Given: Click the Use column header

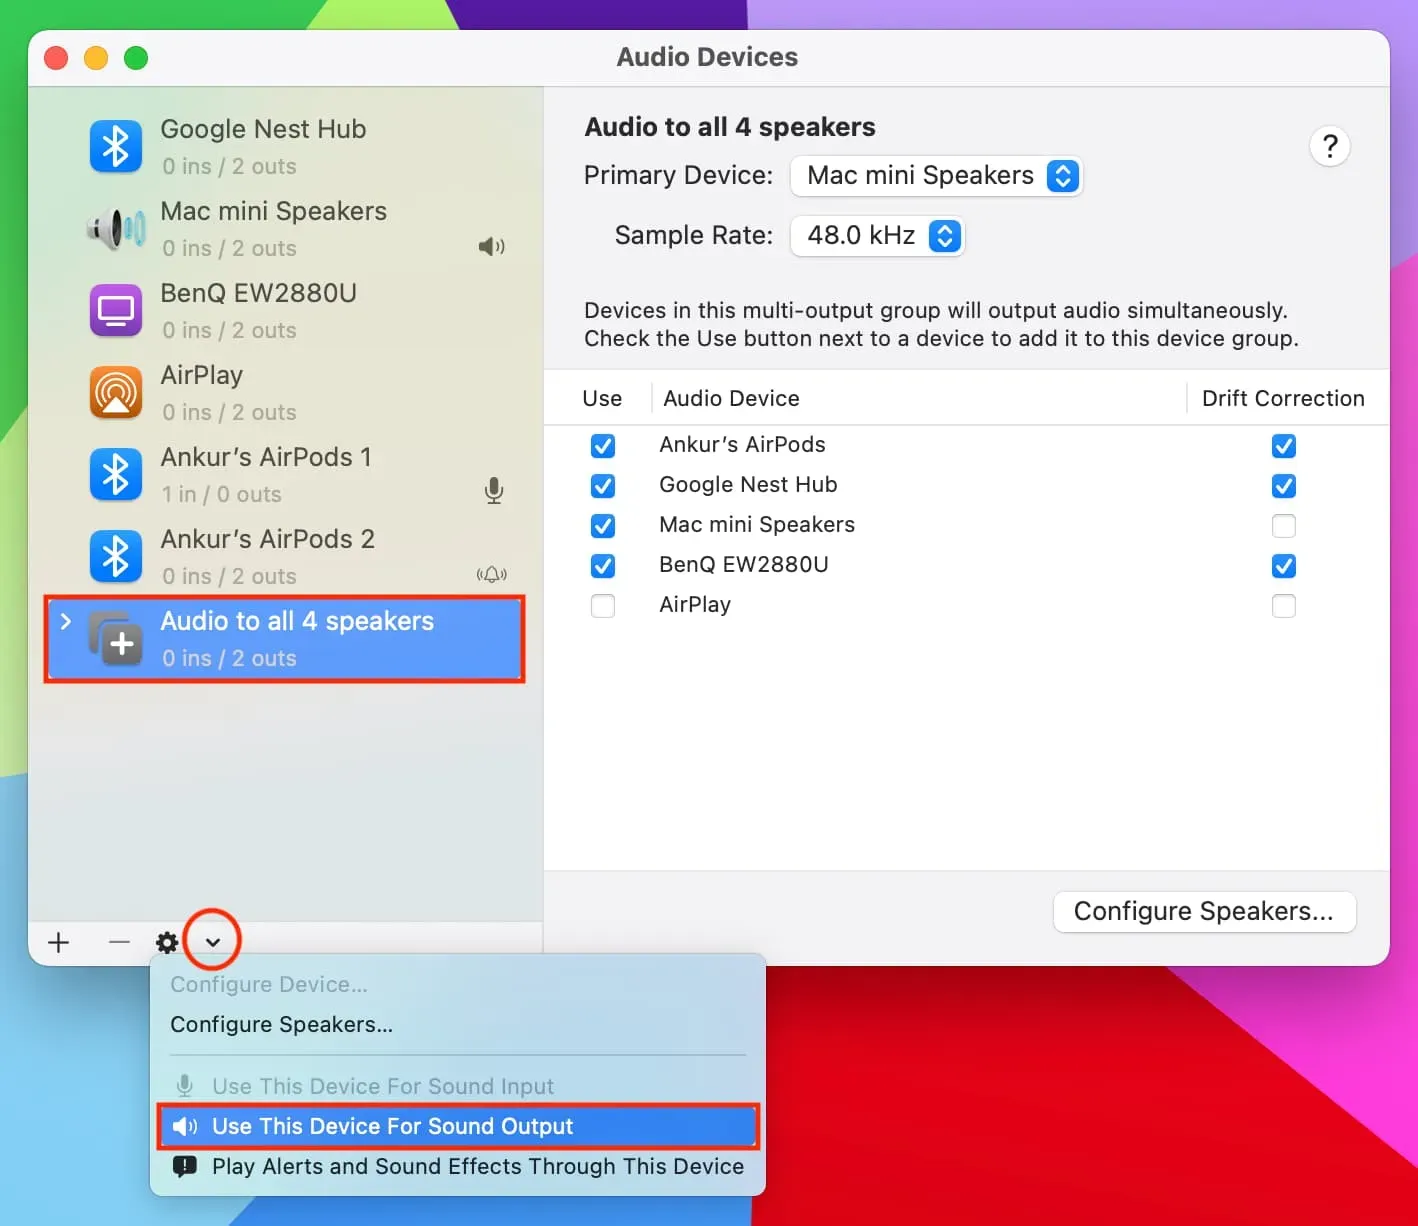Looking at the screenshot, I should click(x=602, y=398).
